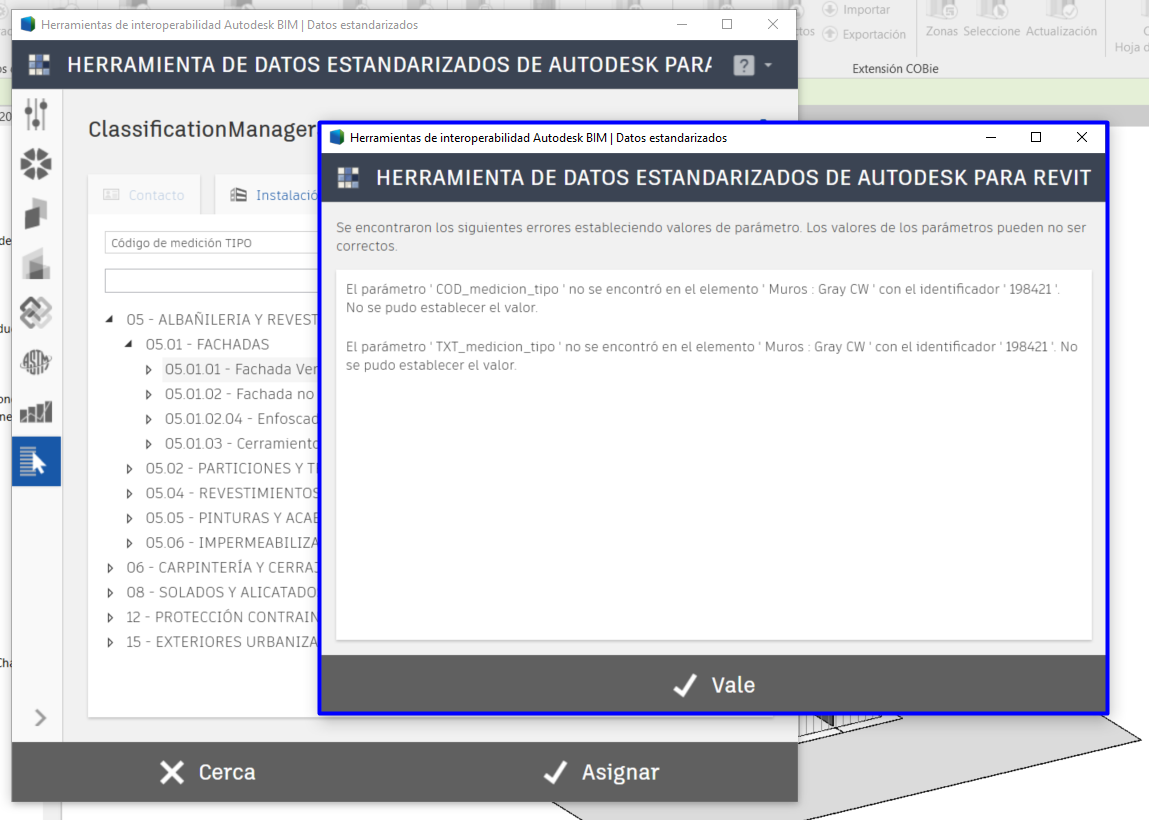
Task: Open the settings sliders icon in sidebar
Action: (36, 114)
